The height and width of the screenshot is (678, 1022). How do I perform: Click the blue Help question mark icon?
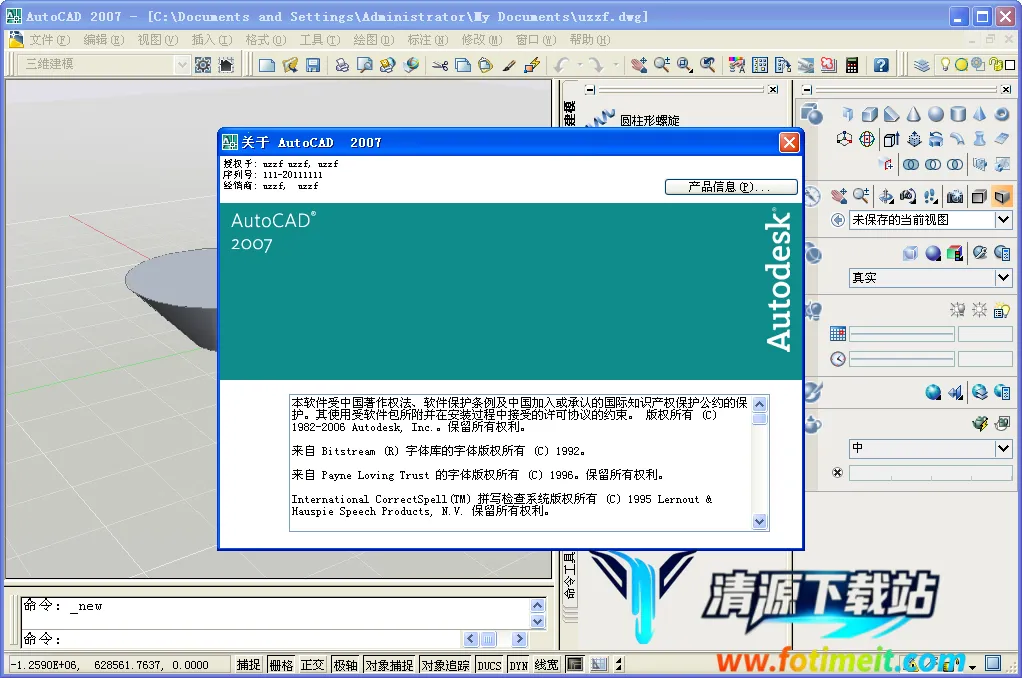point(881,65)
